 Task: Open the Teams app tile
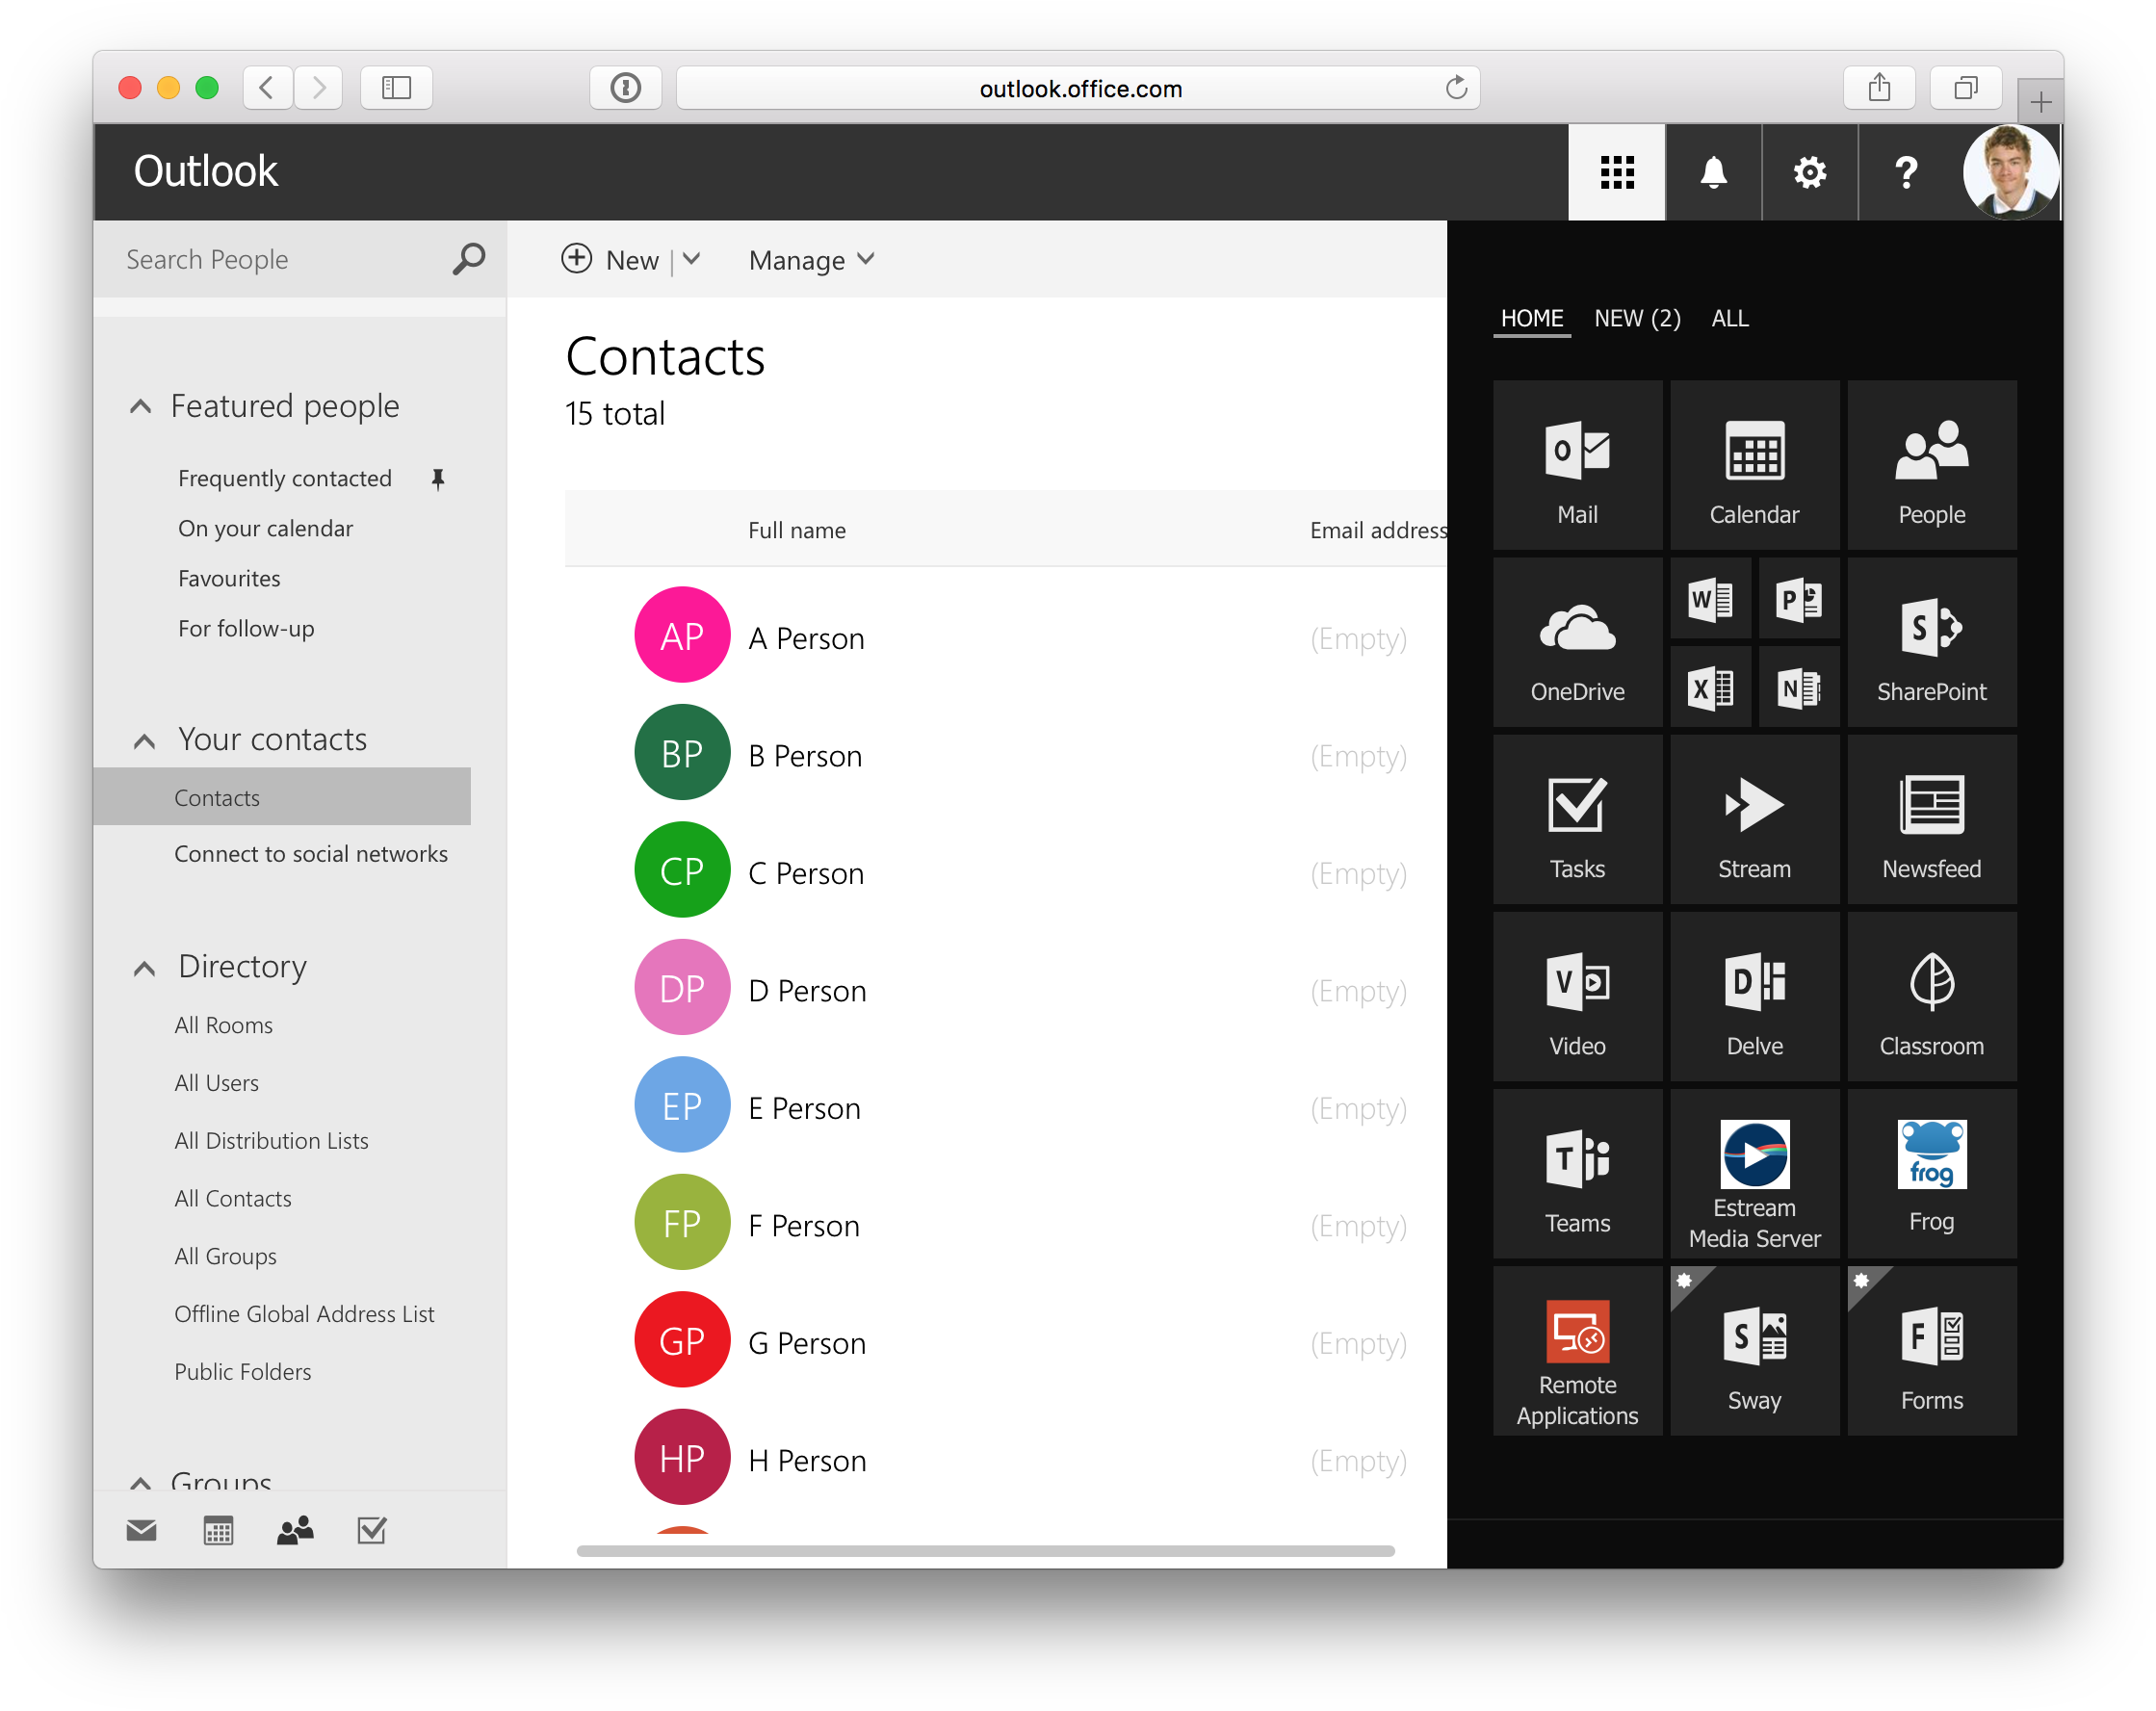point(1577,1174)
